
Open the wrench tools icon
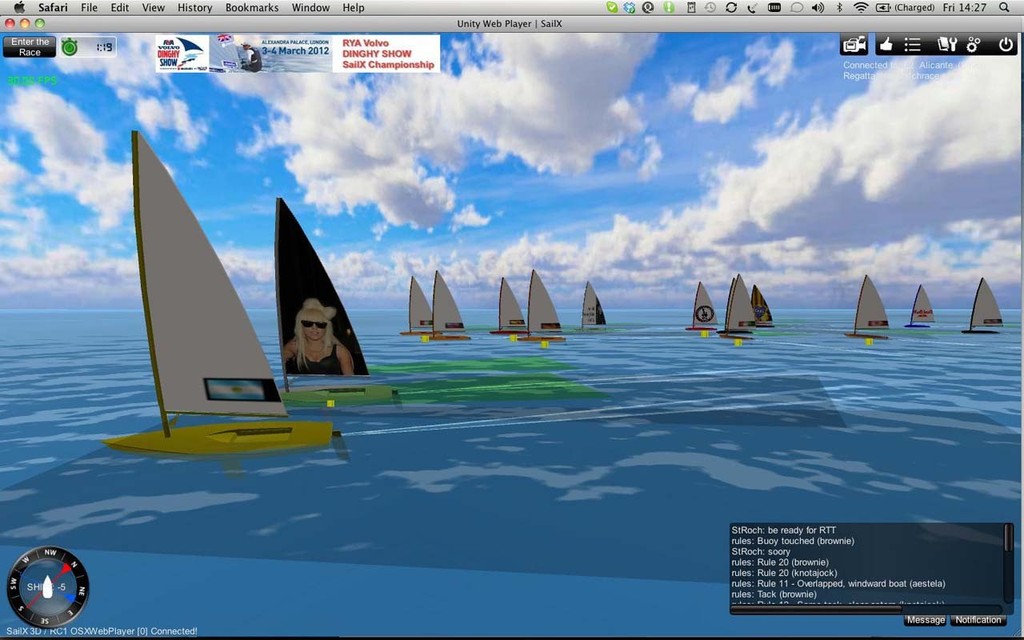pyautogui.click(x=946, y=44)
